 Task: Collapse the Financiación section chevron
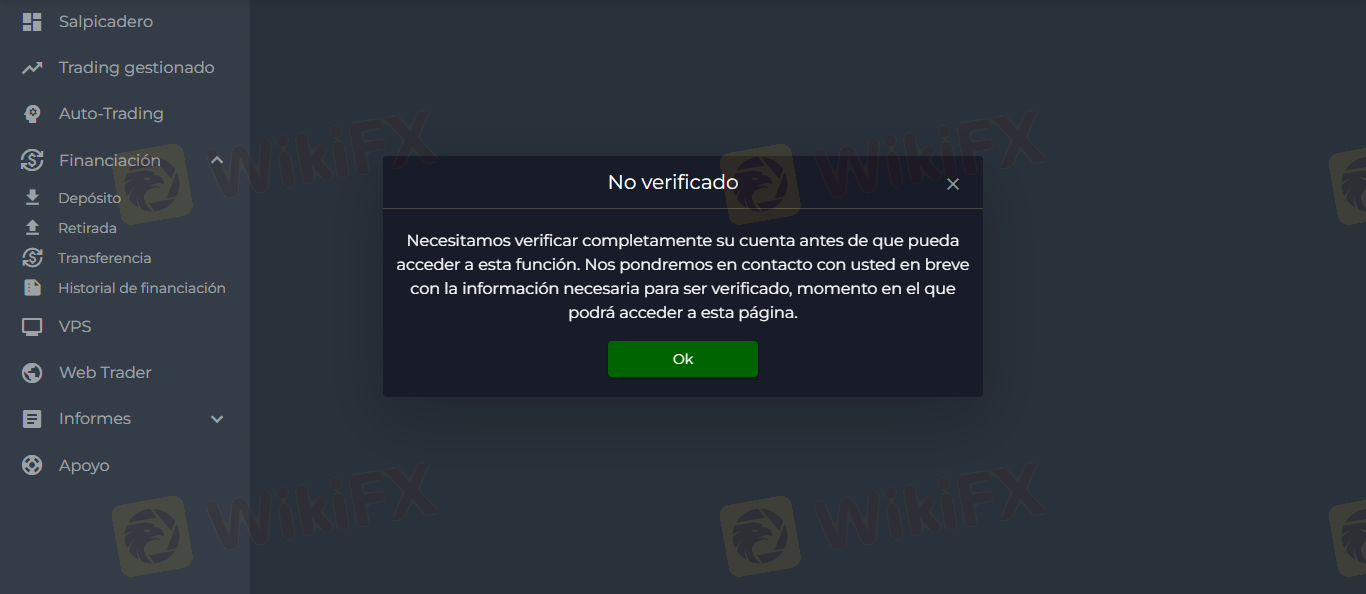tap(217, 160)
